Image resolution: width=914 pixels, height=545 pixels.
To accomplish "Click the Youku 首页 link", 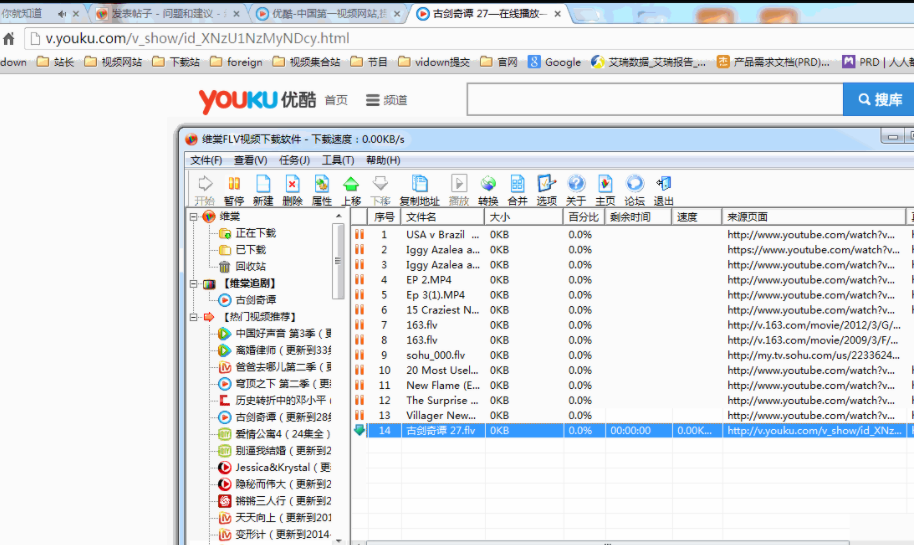I will (336, 100).
